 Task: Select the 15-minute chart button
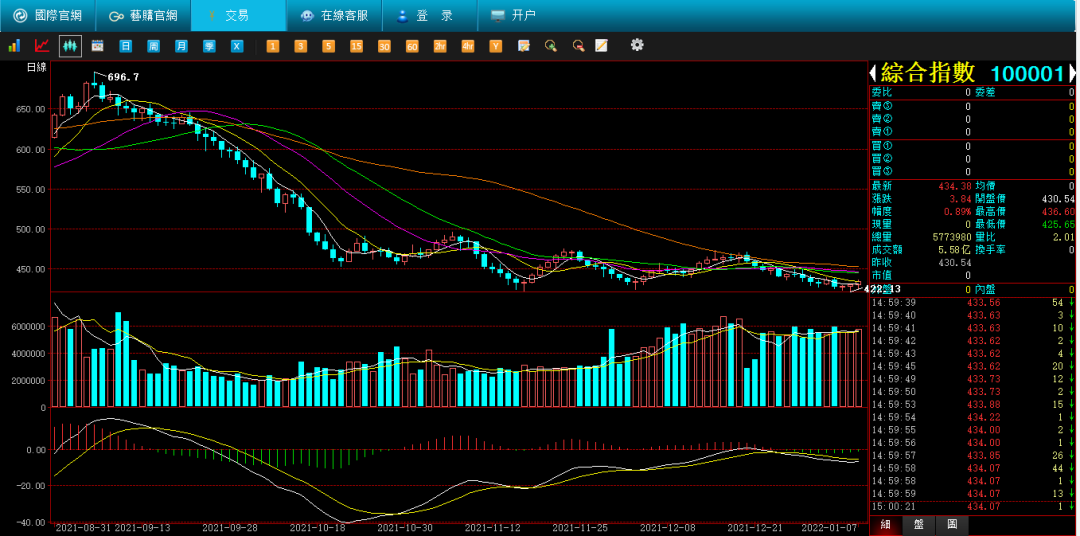(356, 46)
